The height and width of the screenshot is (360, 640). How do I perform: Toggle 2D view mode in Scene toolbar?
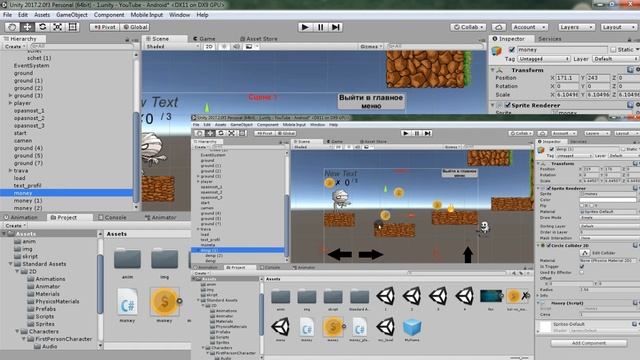click(209, 47)
